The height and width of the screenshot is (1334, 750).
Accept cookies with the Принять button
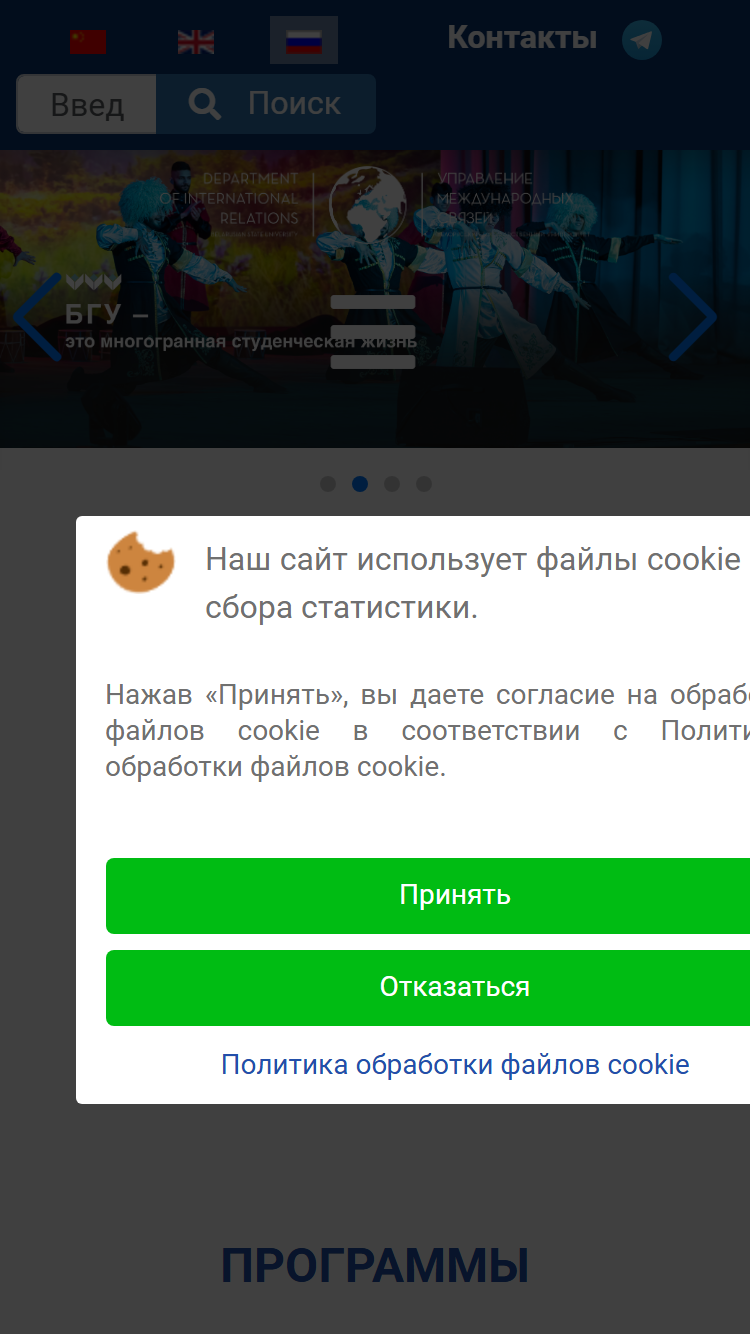pos(428,895)
